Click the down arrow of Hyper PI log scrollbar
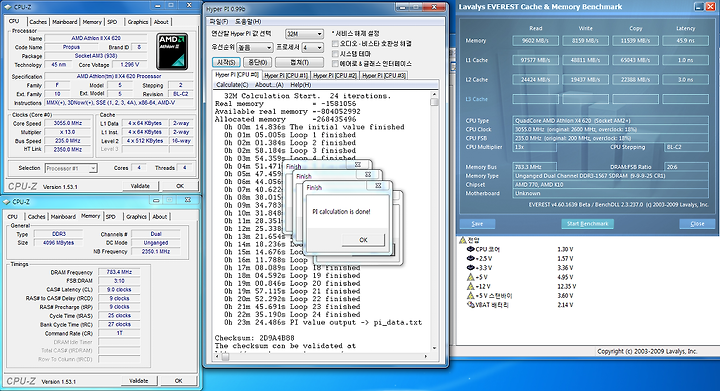Viewport: 720px width, 391px height. (434, 348)
